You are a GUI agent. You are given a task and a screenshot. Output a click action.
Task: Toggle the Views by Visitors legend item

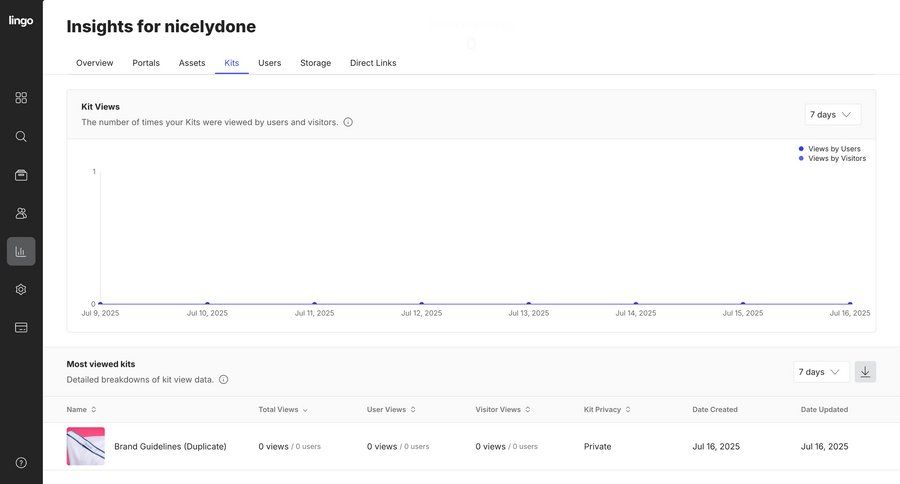pyautogui.click(x=836, y=158)
